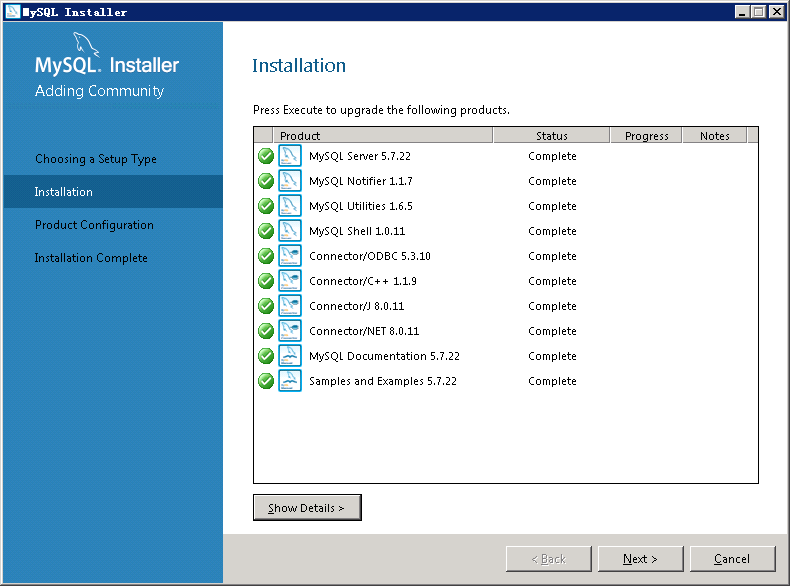790x586 pixels.
Task: Proceed with the Next button
Action: 640,559
